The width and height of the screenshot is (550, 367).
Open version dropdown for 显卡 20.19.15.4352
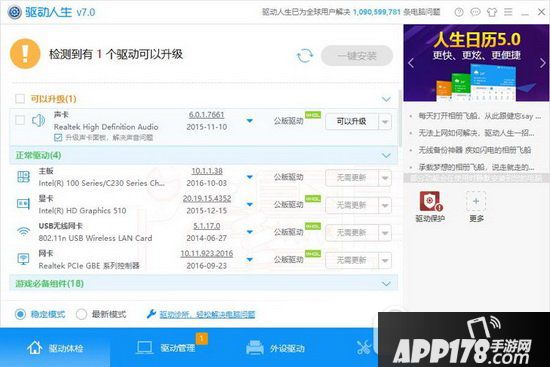tap(250, 204)
